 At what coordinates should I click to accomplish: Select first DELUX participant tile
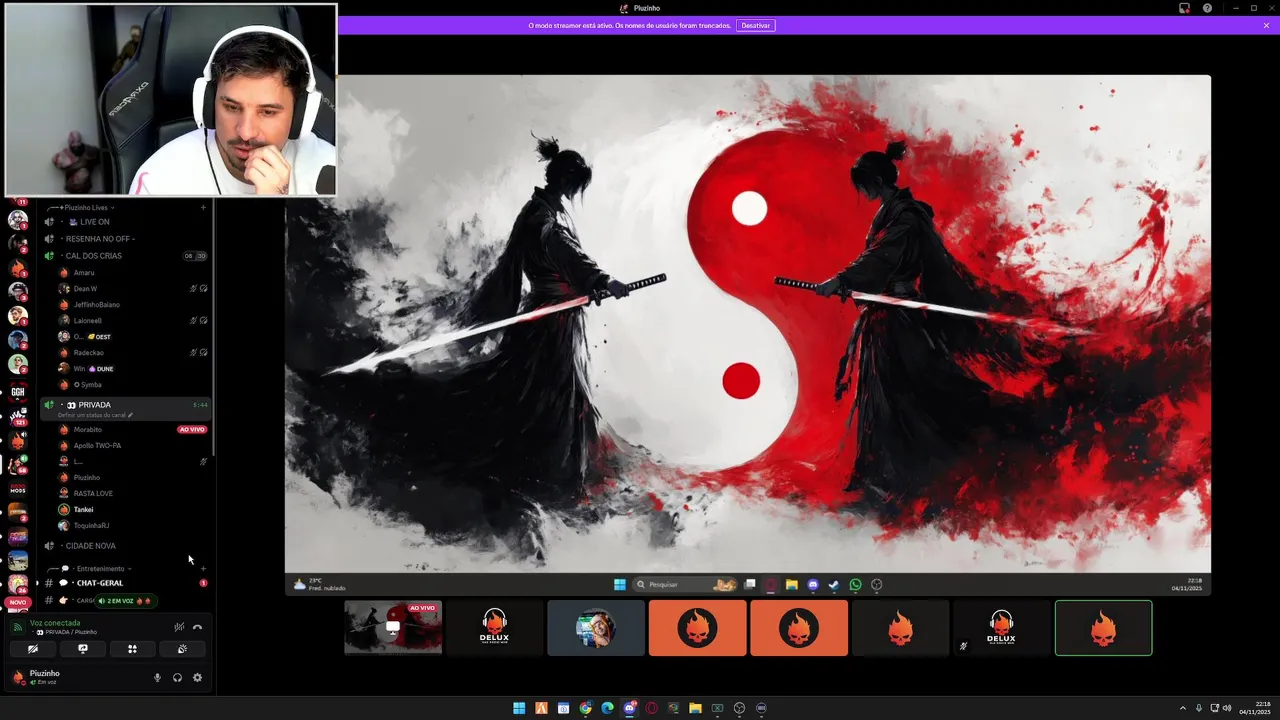(494, 628)
